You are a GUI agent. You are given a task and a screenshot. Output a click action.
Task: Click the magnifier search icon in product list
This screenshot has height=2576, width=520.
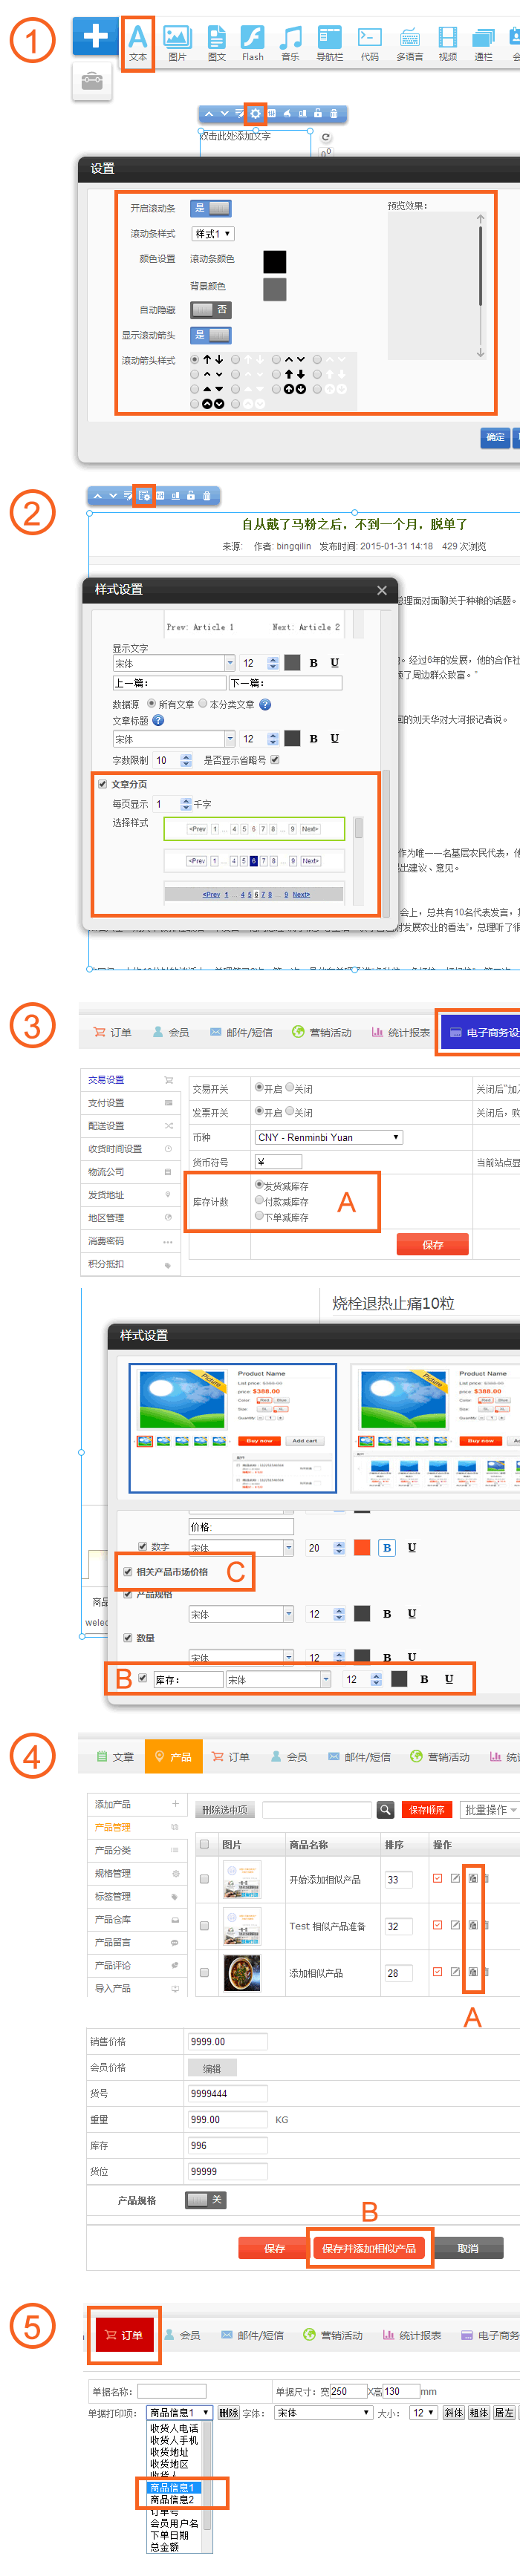(x=385, y=1810)
